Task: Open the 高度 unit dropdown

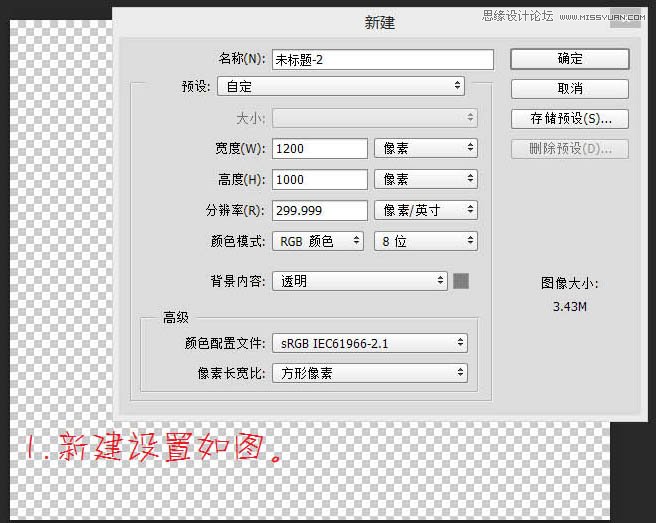Action: click(x=425, y=179)
